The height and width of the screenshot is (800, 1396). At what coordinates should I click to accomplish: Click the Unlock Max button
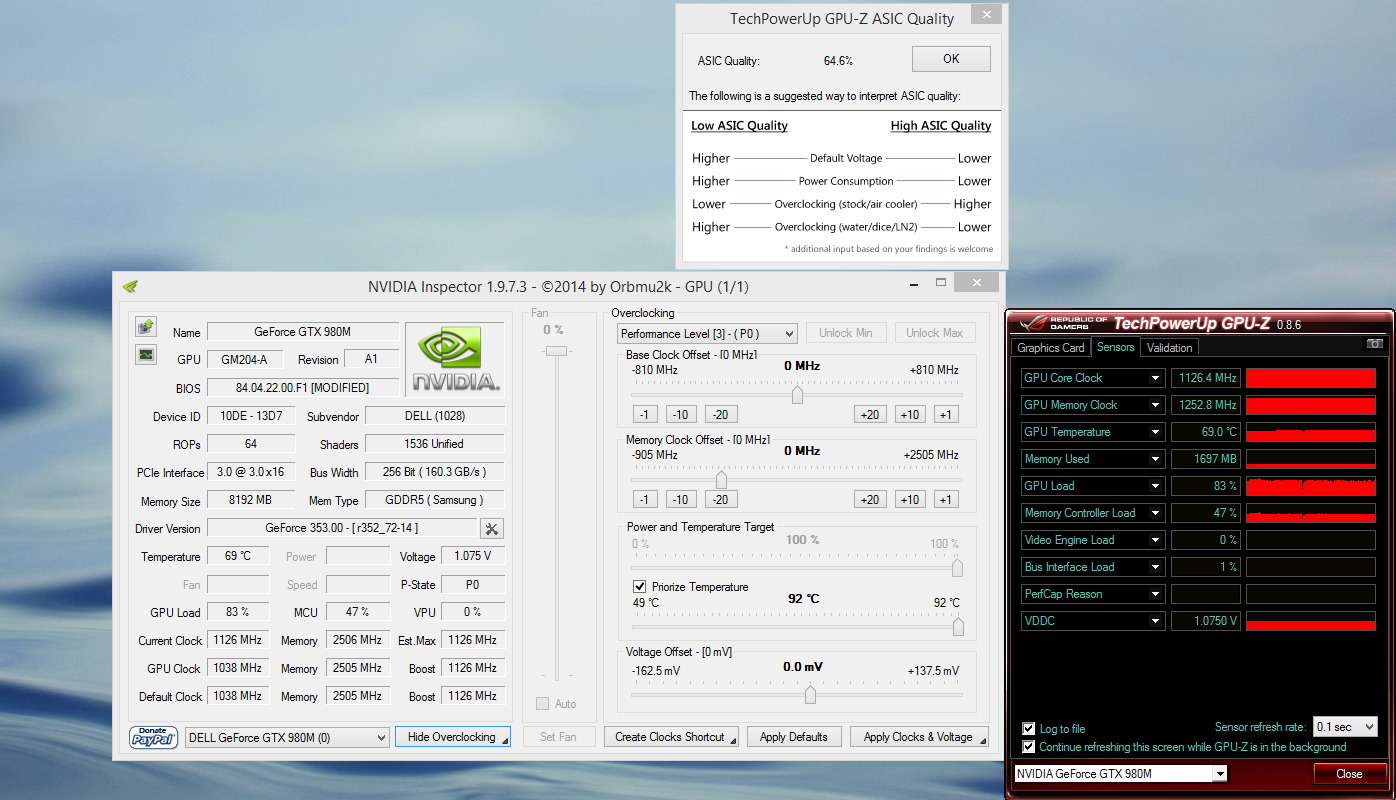click(934, 333)
